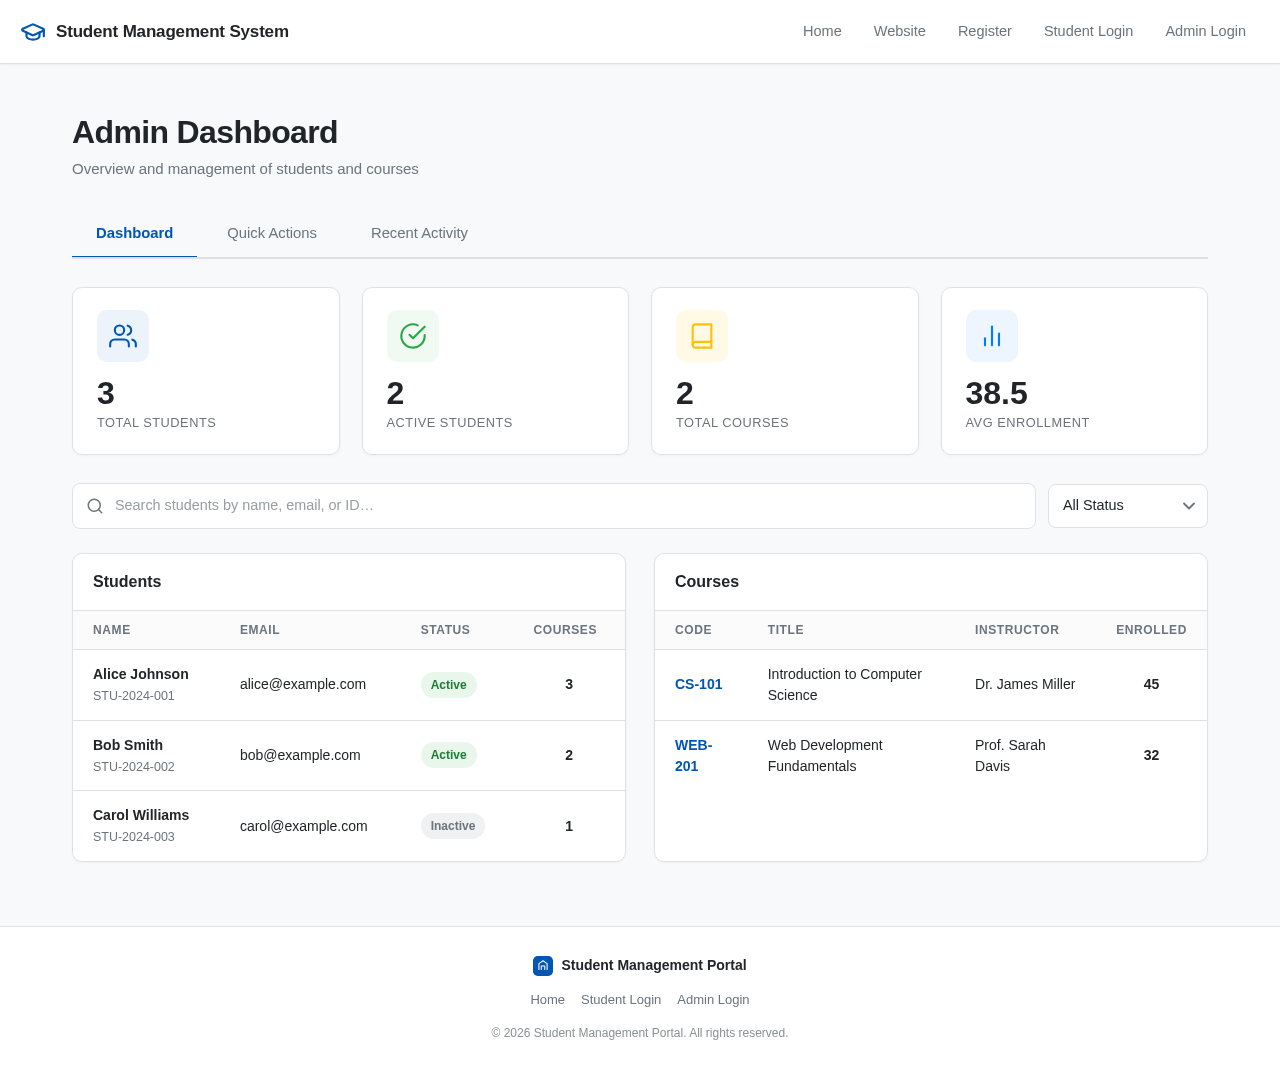This screenshot has height=1070, width=1280.
Task: Click the footer portal logo icon
Action: click(x=543, y=966)
